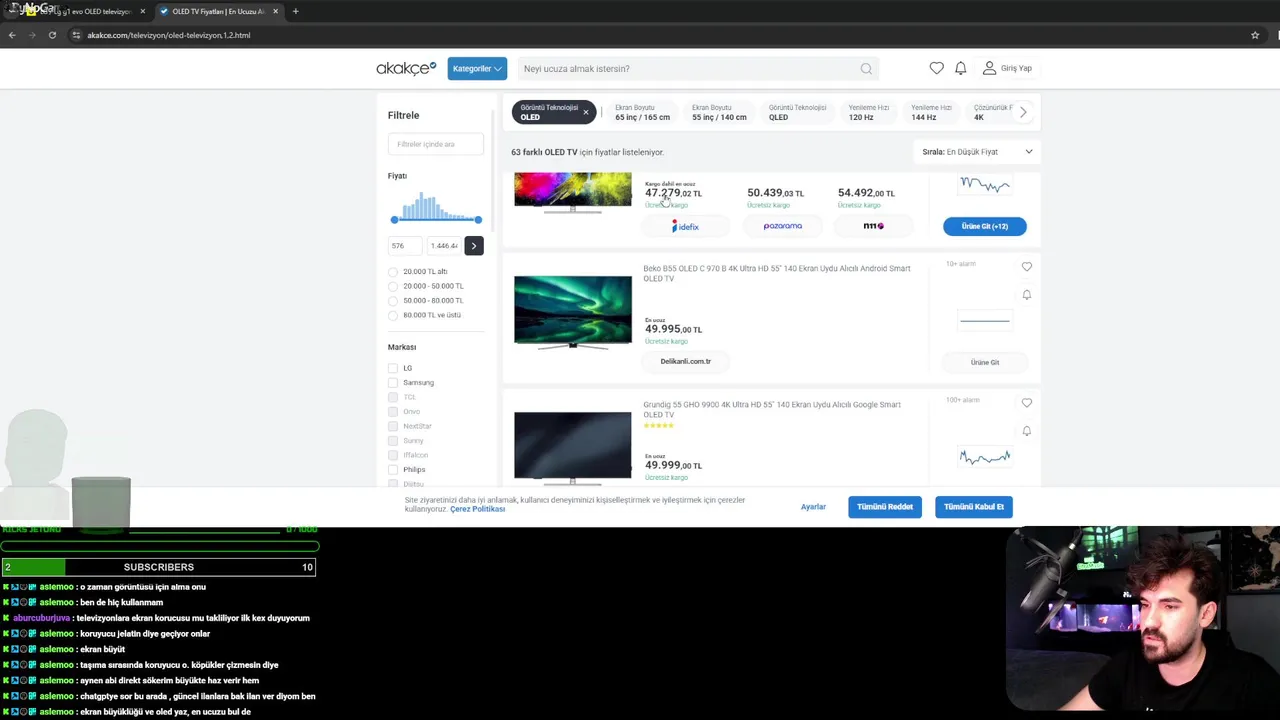Click minimum price field 576

click(x=405, y=245)
